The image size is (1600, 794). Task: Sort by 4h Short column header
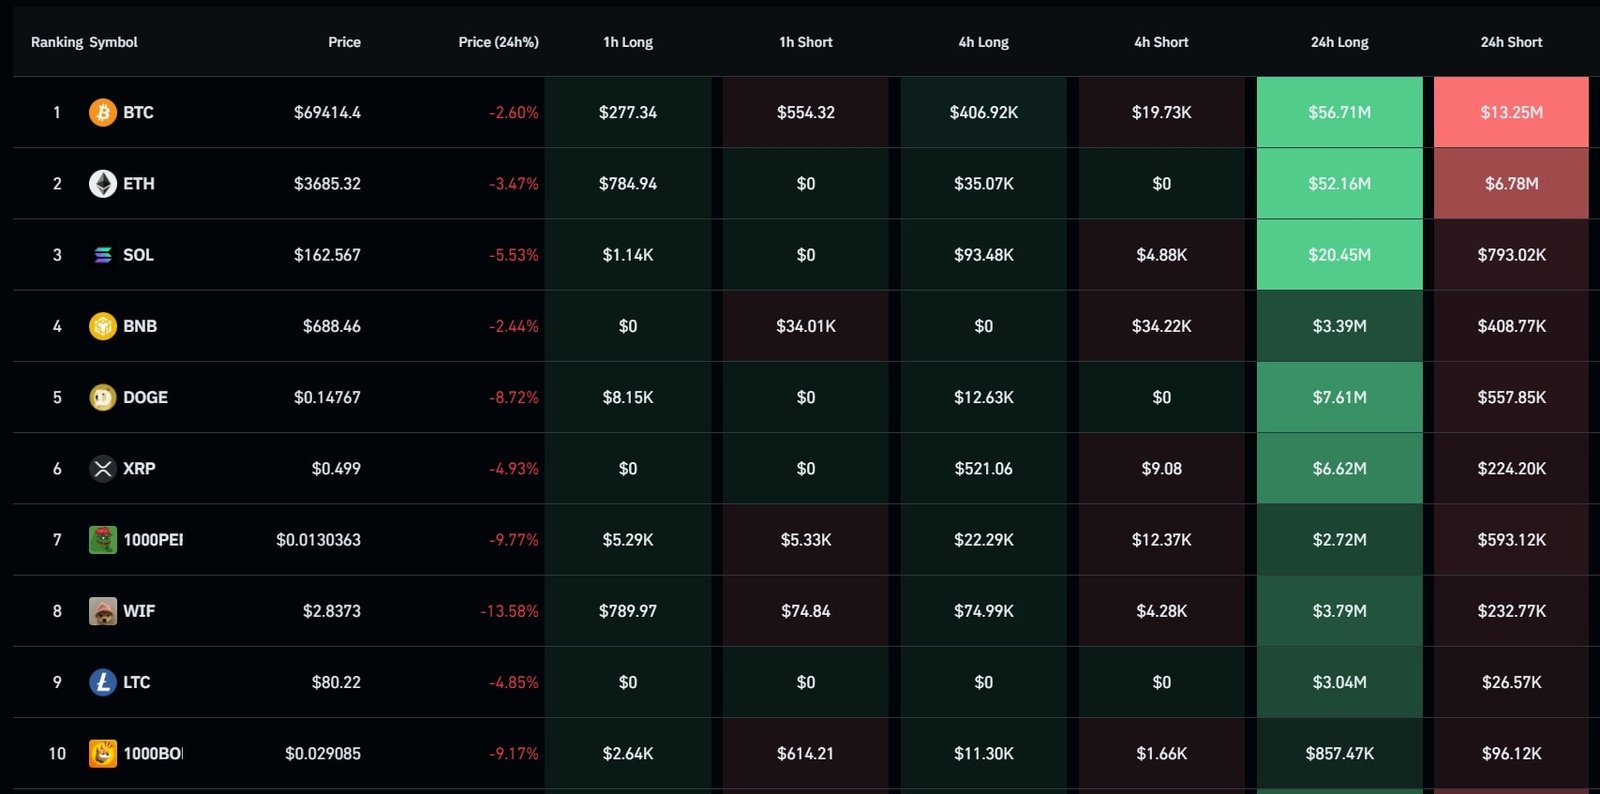coord(1162,42)
